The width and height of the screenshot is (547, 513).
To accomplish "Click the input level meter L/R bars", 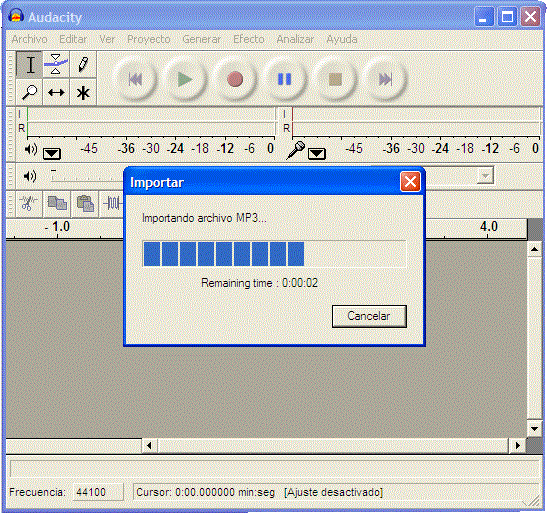I will [416, 121].
